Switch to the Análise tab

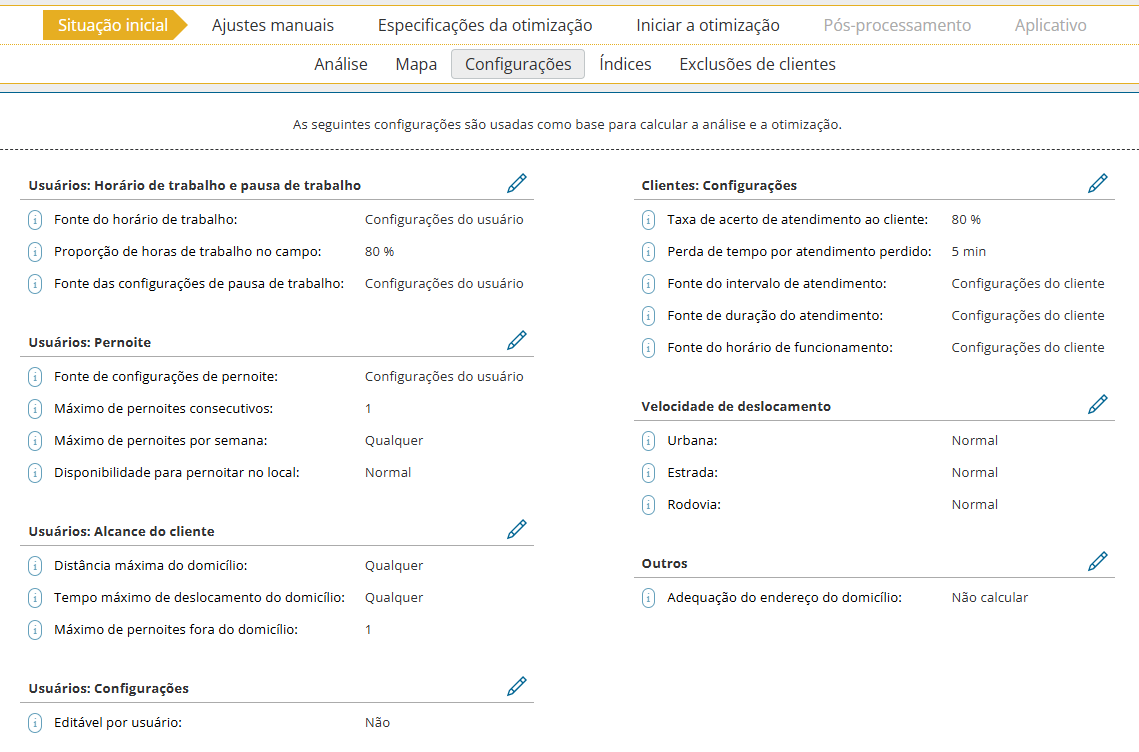(x=341, y=64)
